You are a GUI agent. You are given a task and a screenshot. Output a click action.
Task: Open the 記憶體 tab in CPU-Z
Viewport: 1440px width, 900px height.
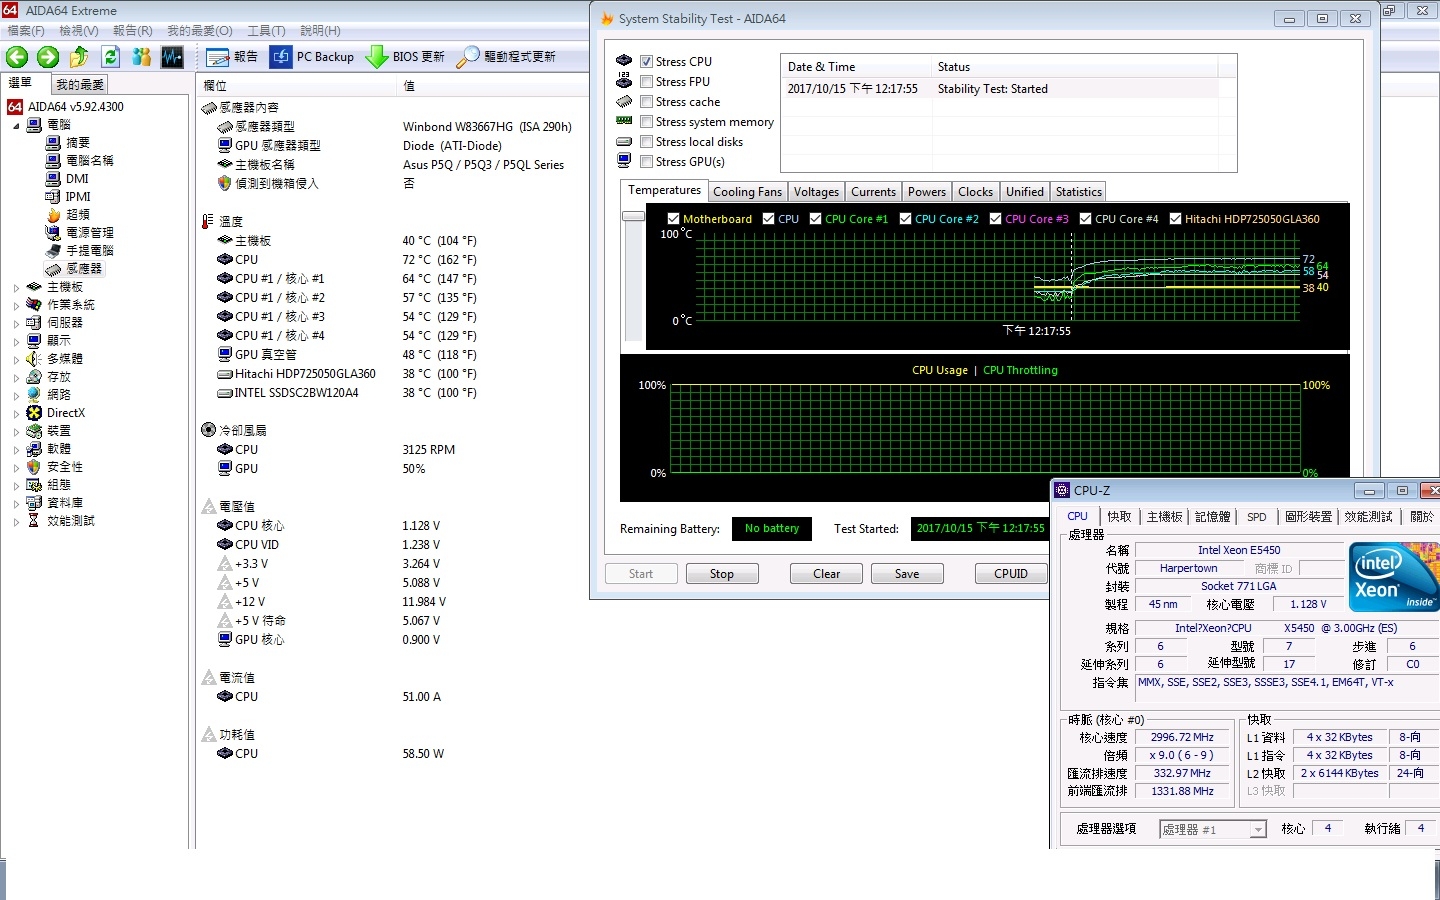click(x=1212, y=517)
